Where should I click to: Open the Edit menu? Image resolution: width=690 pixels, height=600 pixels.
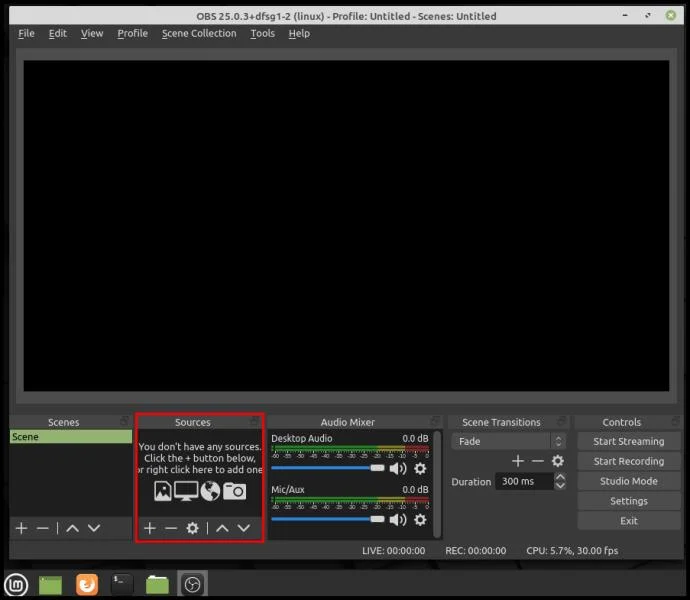[x=58, y=33]
